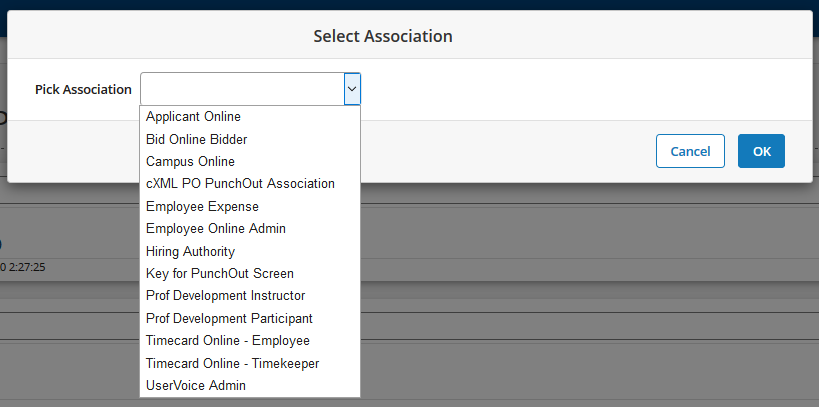Select Prof Development Instructor
This screenshot has height=407, width=819.
click(x=225, y=296)
